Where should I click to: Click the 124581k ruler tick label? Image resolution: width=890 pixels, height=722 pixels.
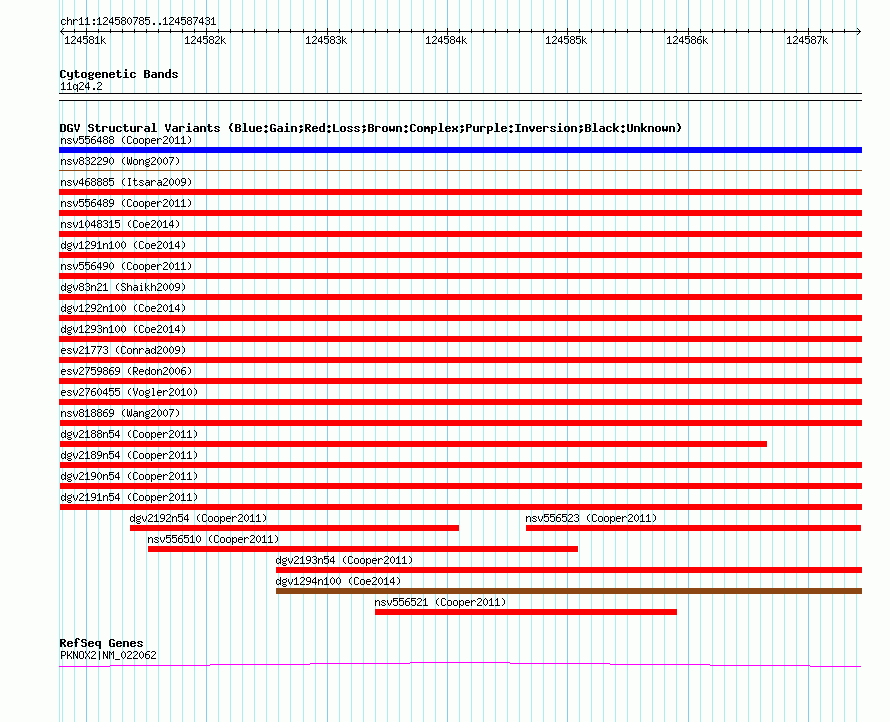[x=85, y=40]
